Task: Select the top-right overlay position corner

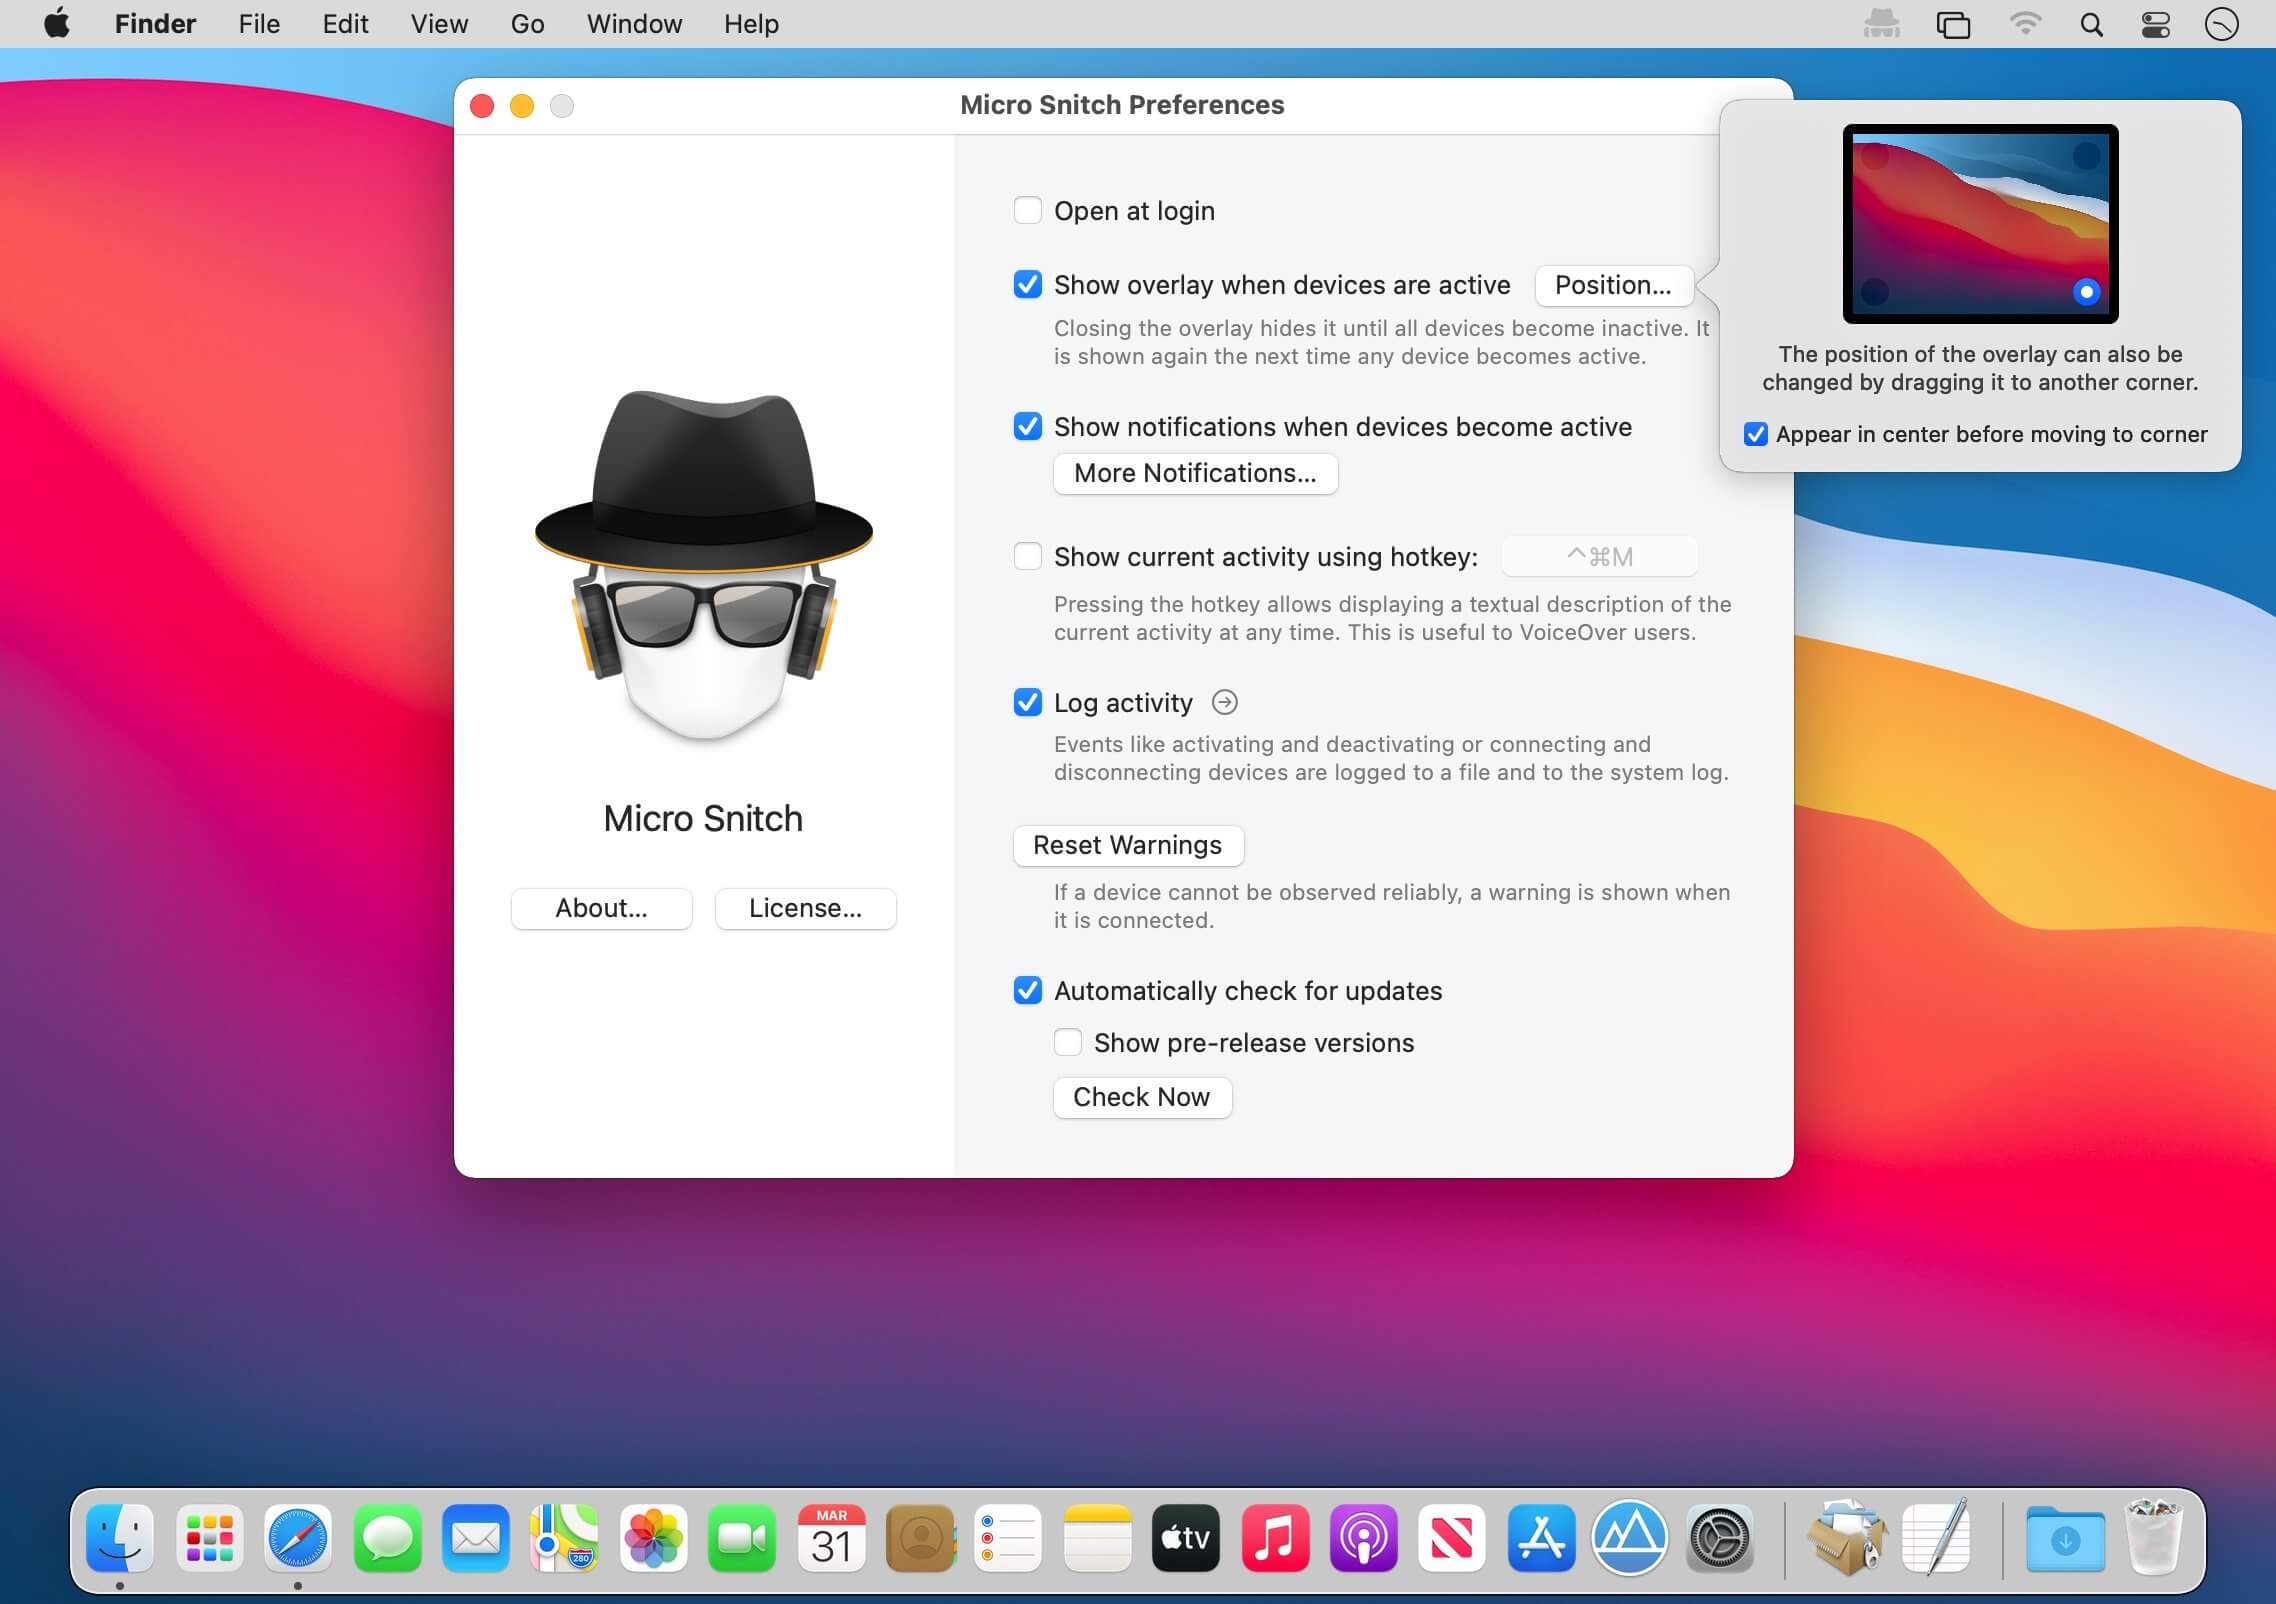Action: tap(2086, 155)
